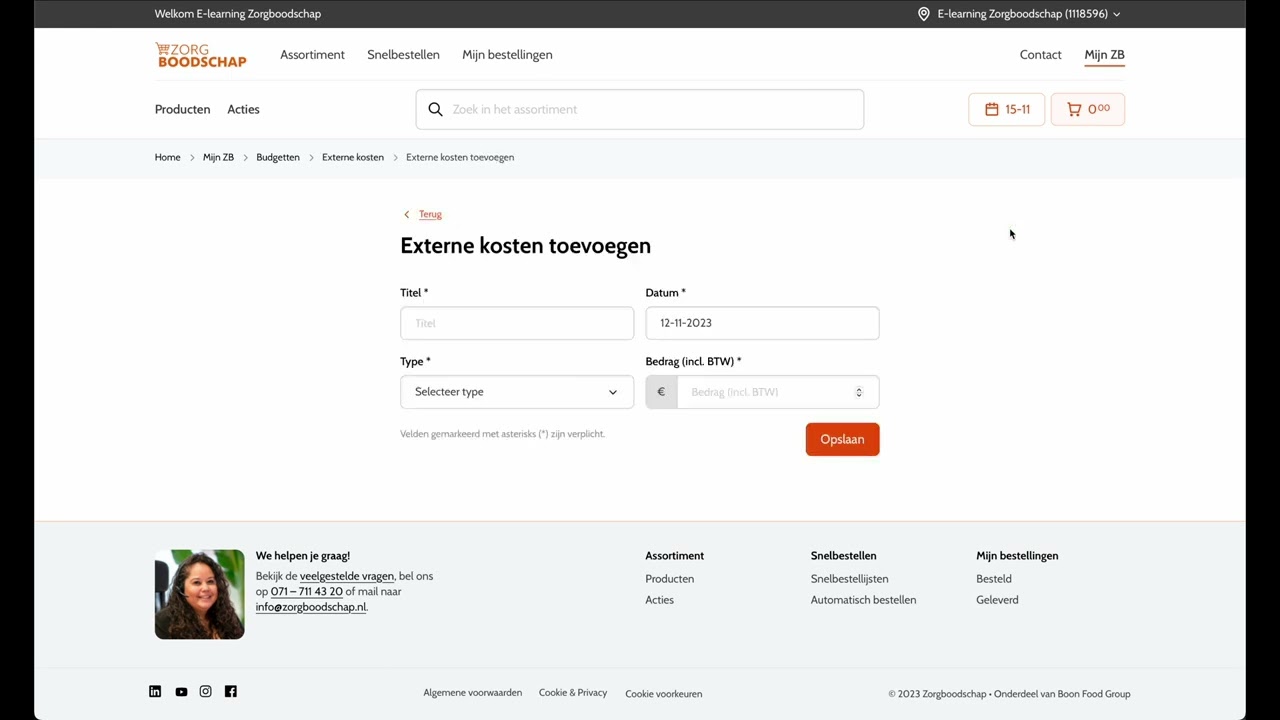
Task: Open Cookie voorkeuren link
Action: tap(664, 694)
